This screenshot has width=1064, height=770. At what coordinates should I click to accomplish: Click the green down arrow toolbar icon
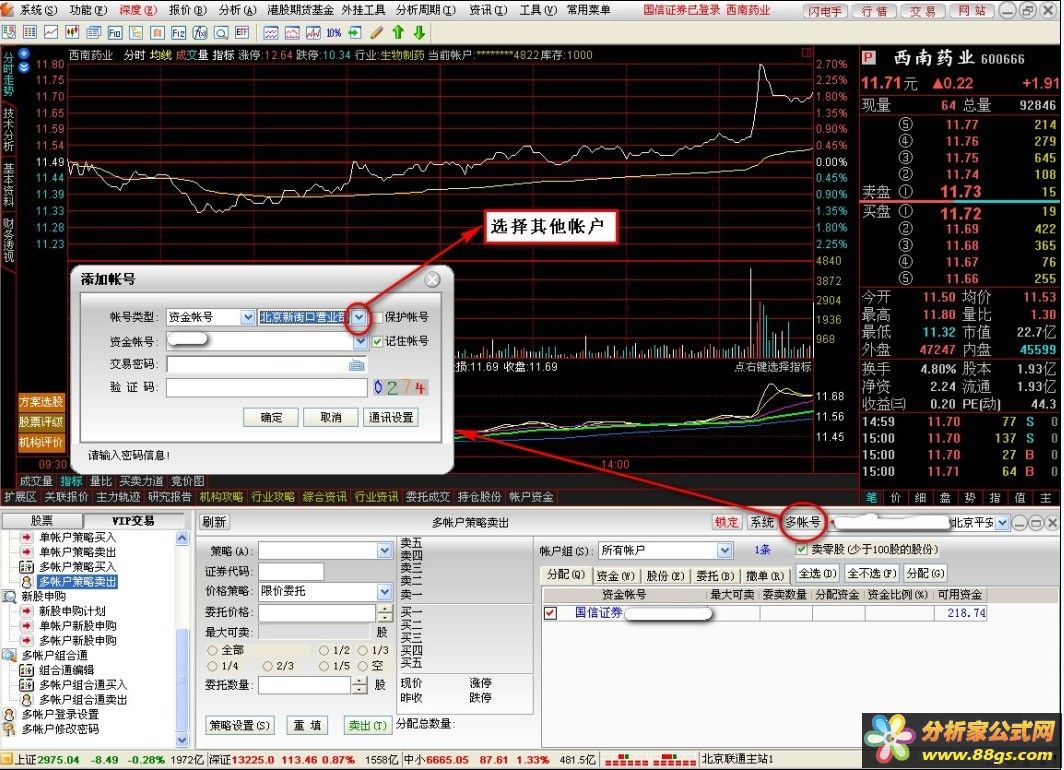pos(419,33)
